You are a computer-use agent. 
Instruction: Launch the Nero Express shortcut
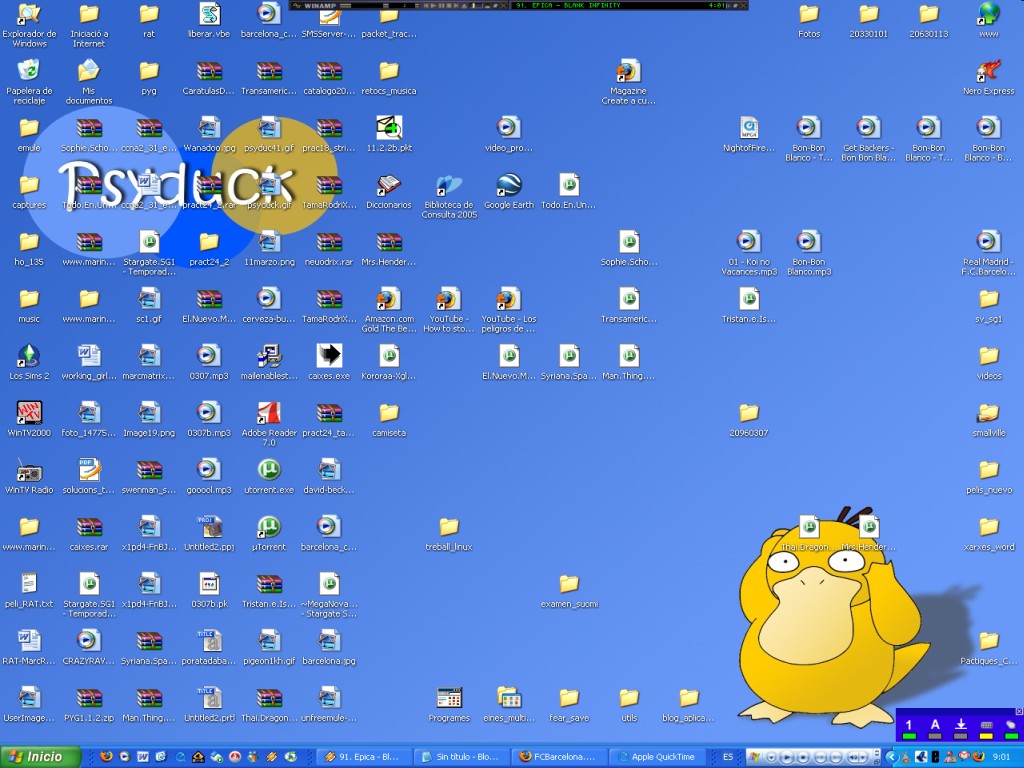(988, 77)
